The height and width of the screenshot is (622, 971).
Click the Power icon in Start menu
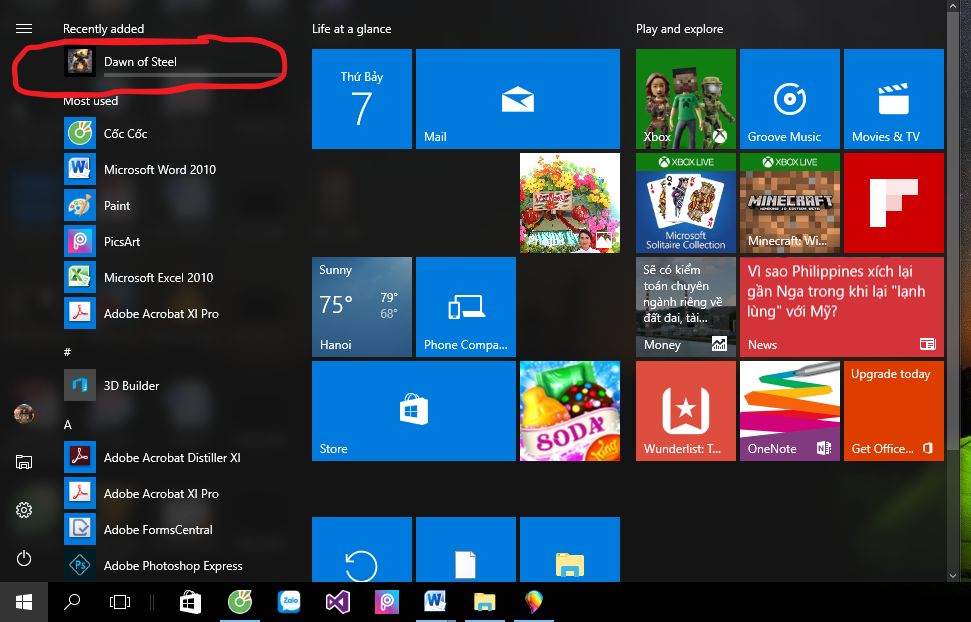(24, 558)
